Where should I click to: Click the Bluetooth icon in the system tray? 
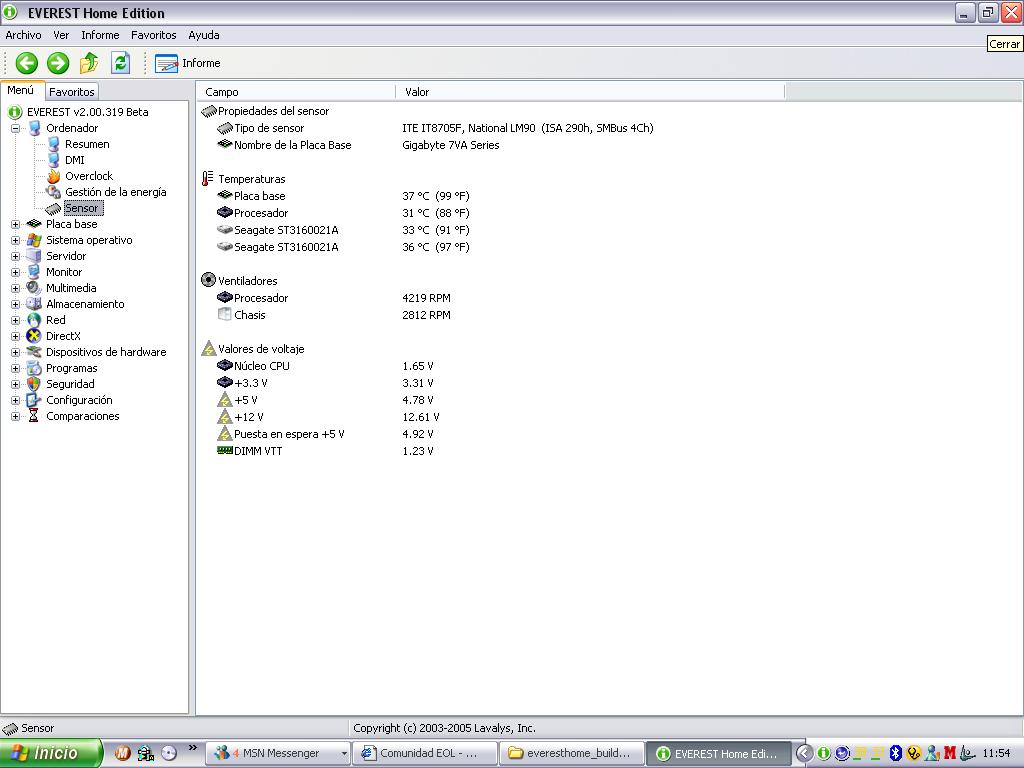tap(895, 753)
